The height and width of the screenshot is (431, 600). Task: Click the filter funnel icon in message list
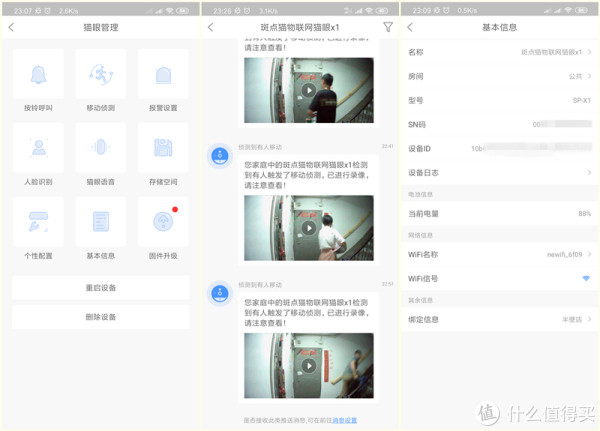(387, 27)
